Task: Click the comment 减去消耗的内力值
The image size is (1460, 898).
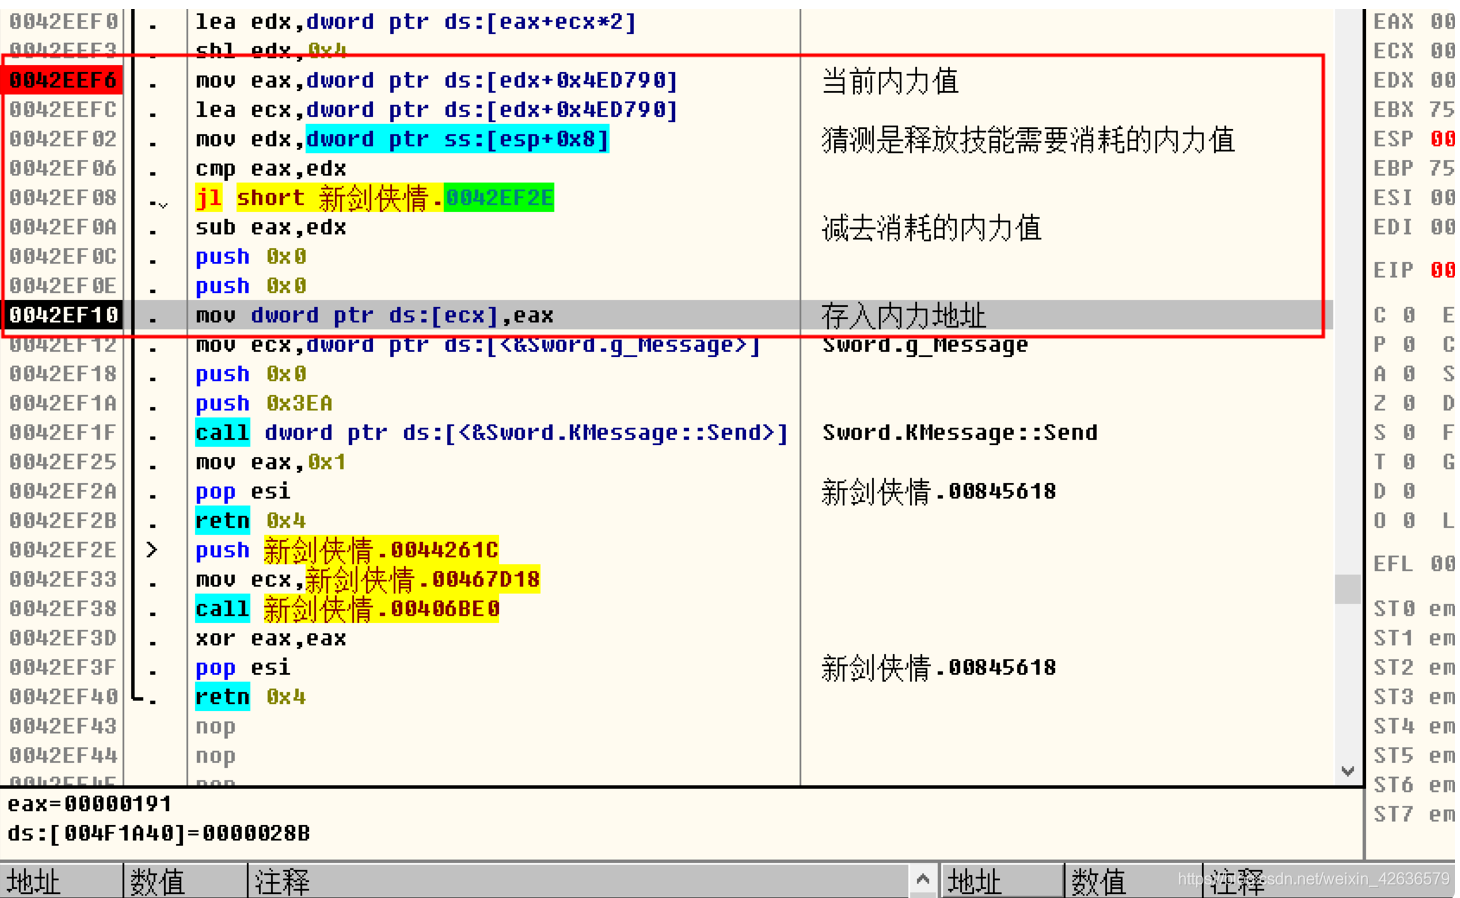Action: coord(931,228)
